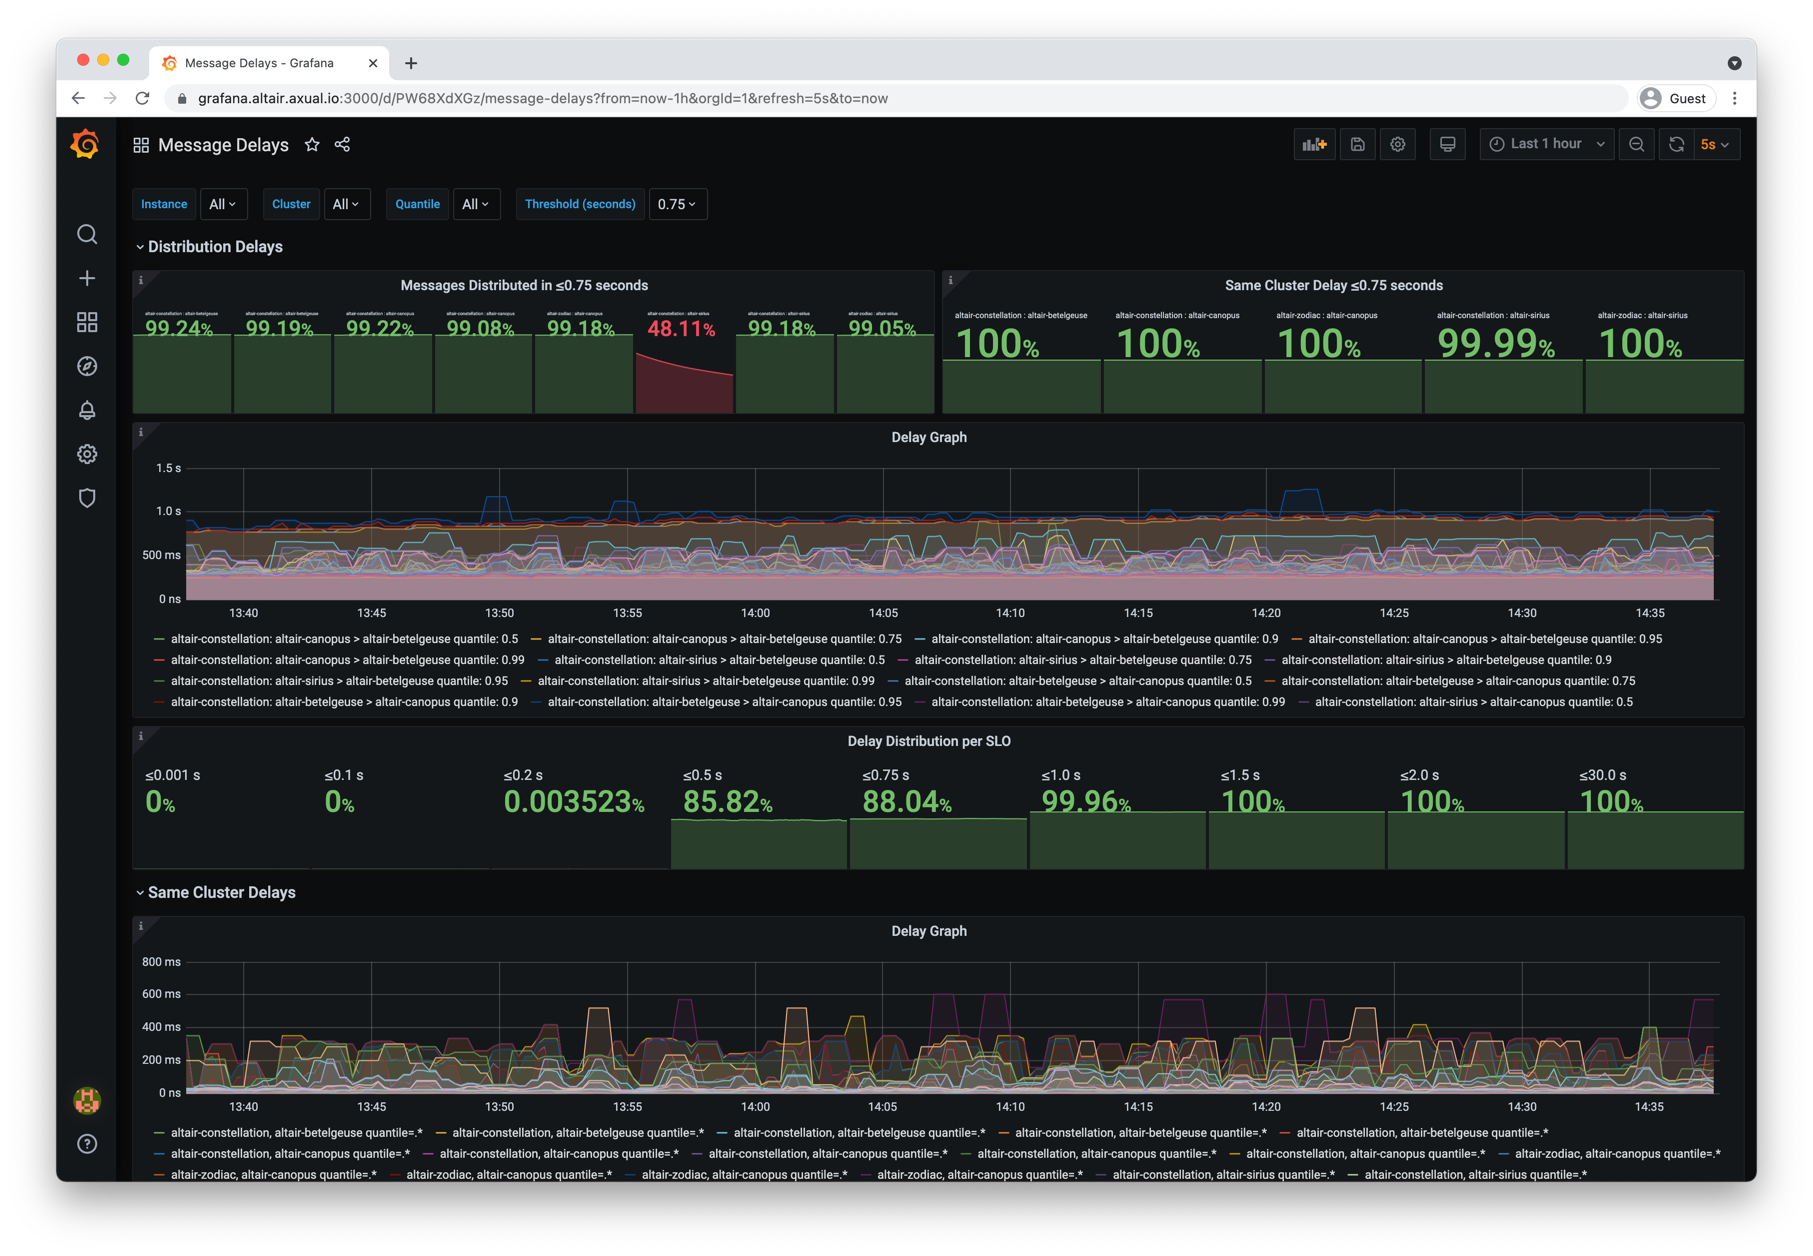Save dashboard using disk icon
1813x1256 pixels.
(1357, 145)
